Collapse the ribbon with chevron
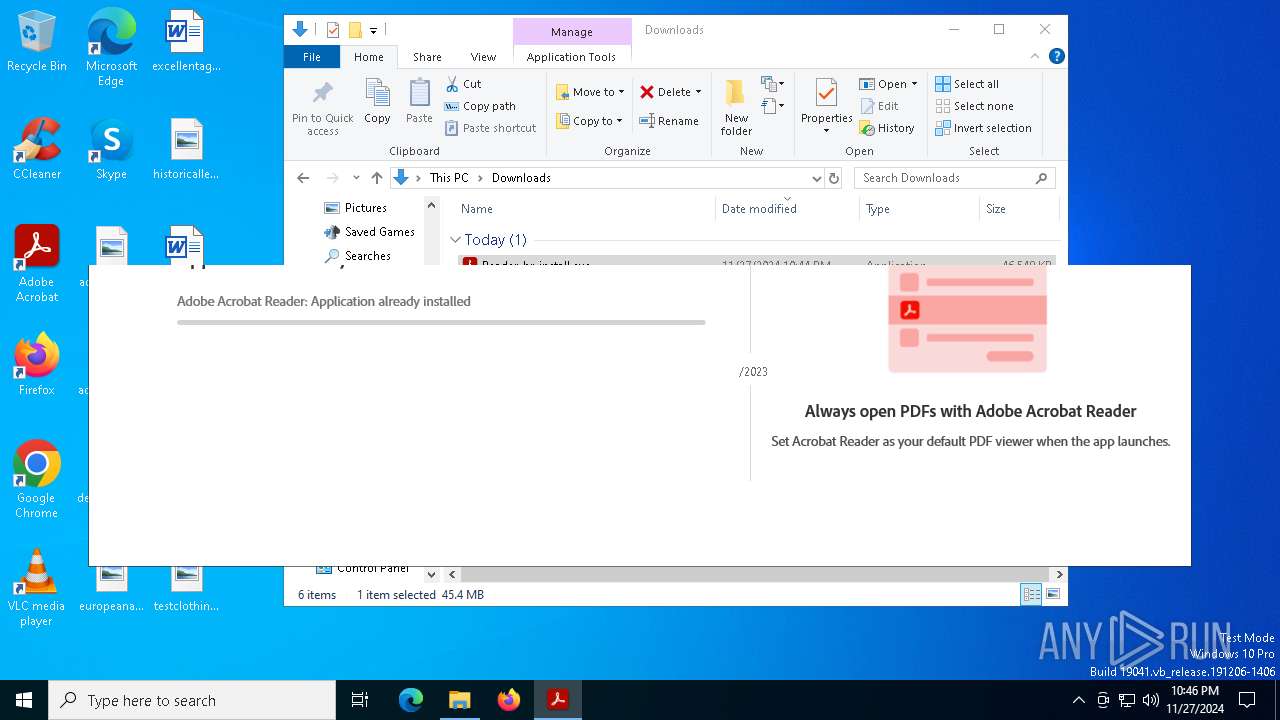 coord(1035,57)
